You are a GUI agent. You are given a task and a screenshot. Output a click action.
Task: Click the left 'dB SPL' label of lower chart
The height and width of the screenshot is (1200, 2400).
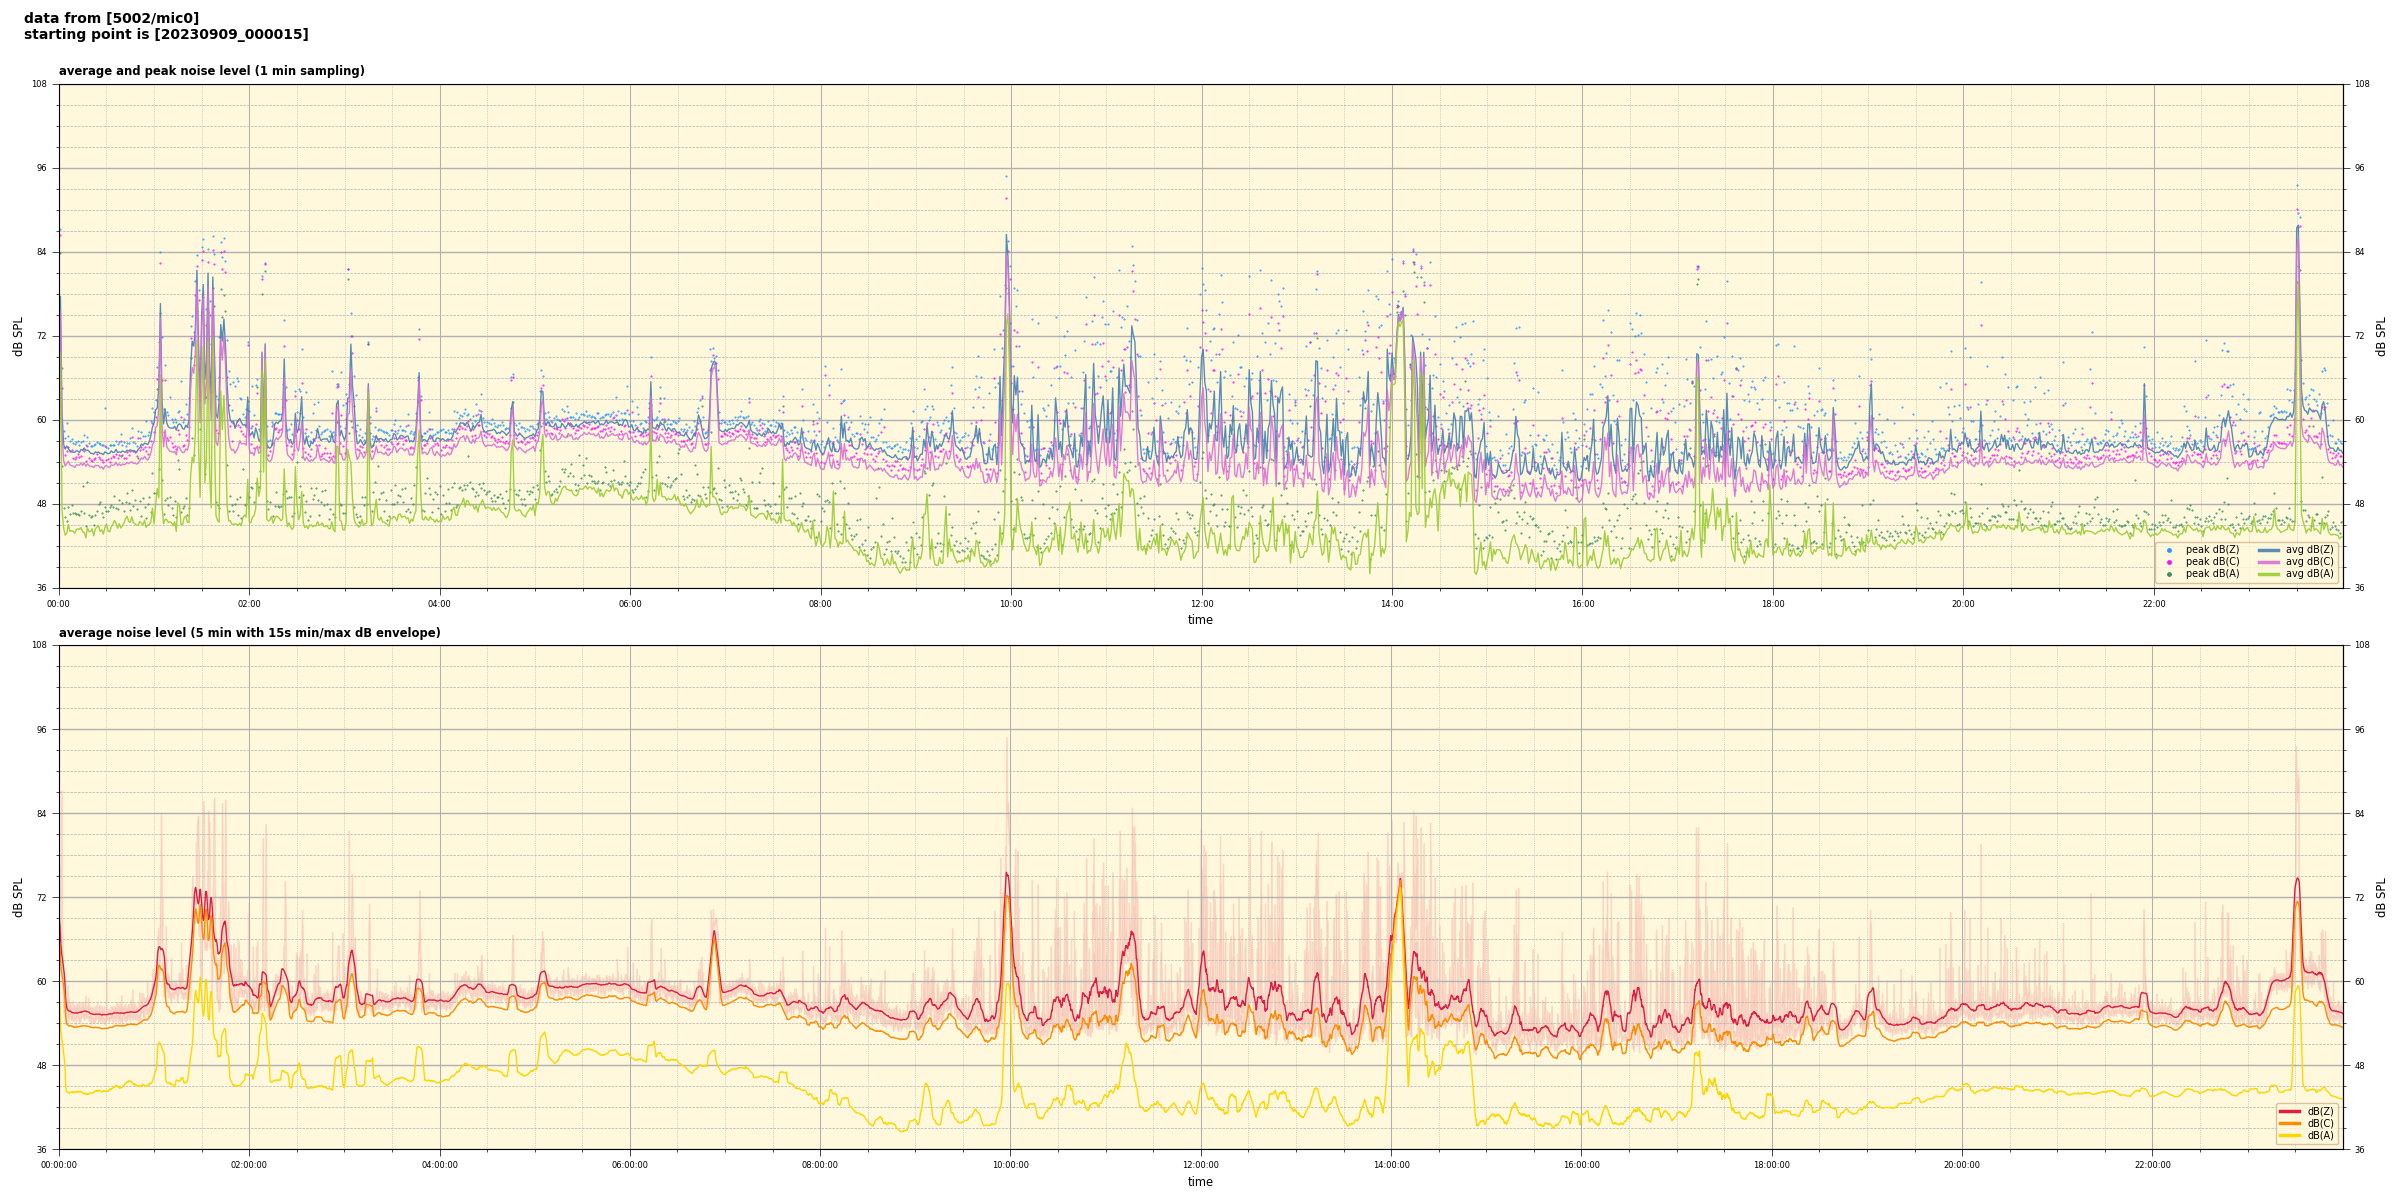pyautogui.click(x=18, y=897)
